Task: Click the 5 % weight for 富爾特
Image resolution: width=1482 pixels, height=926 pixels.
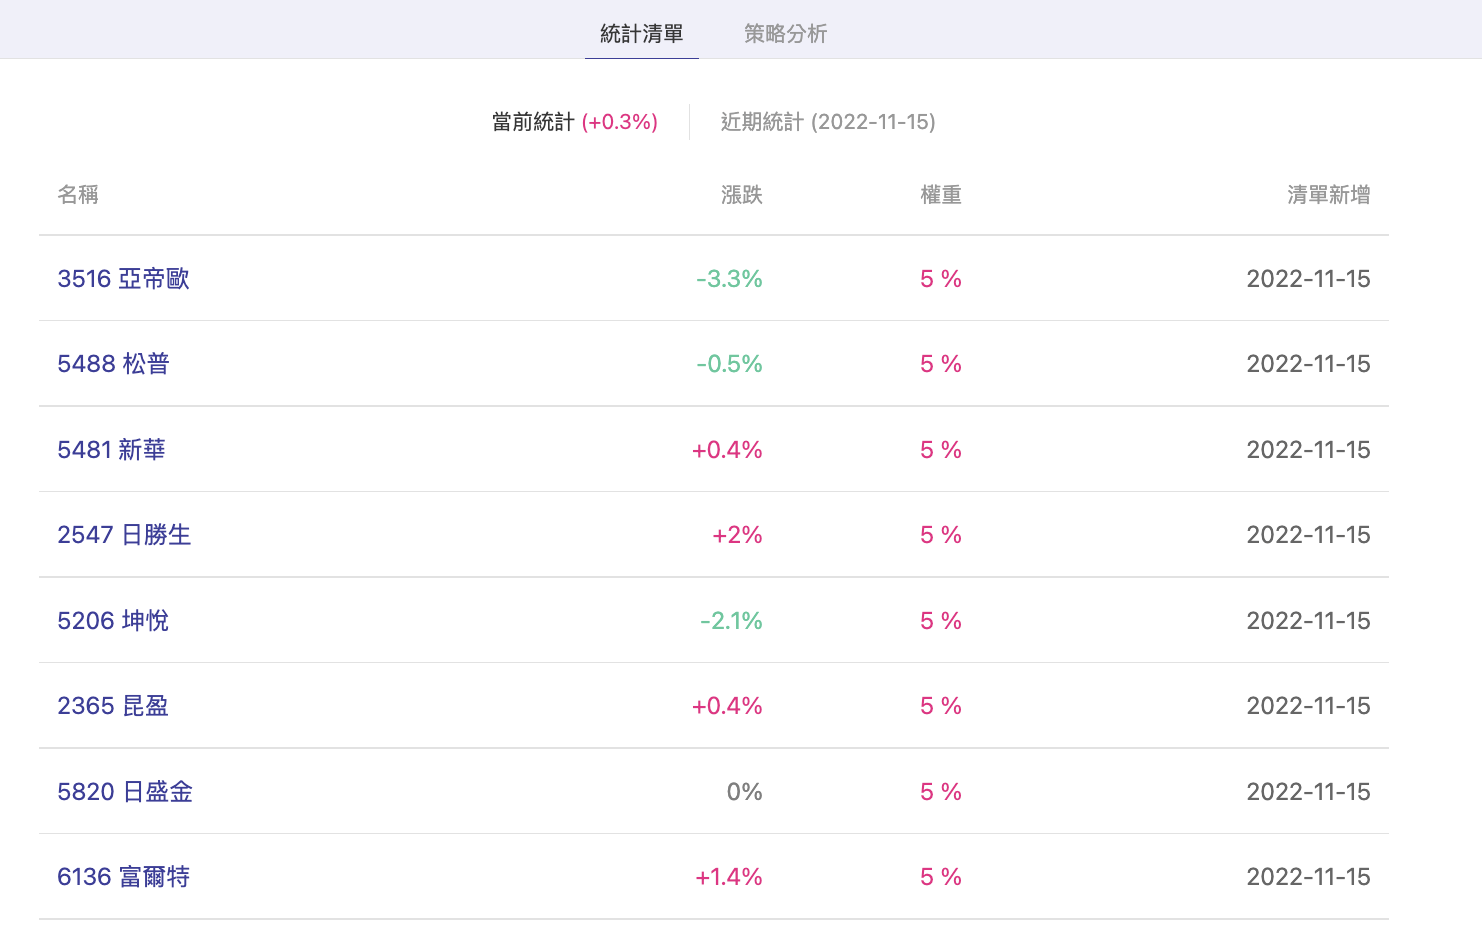Action: (x=941, y=877)
